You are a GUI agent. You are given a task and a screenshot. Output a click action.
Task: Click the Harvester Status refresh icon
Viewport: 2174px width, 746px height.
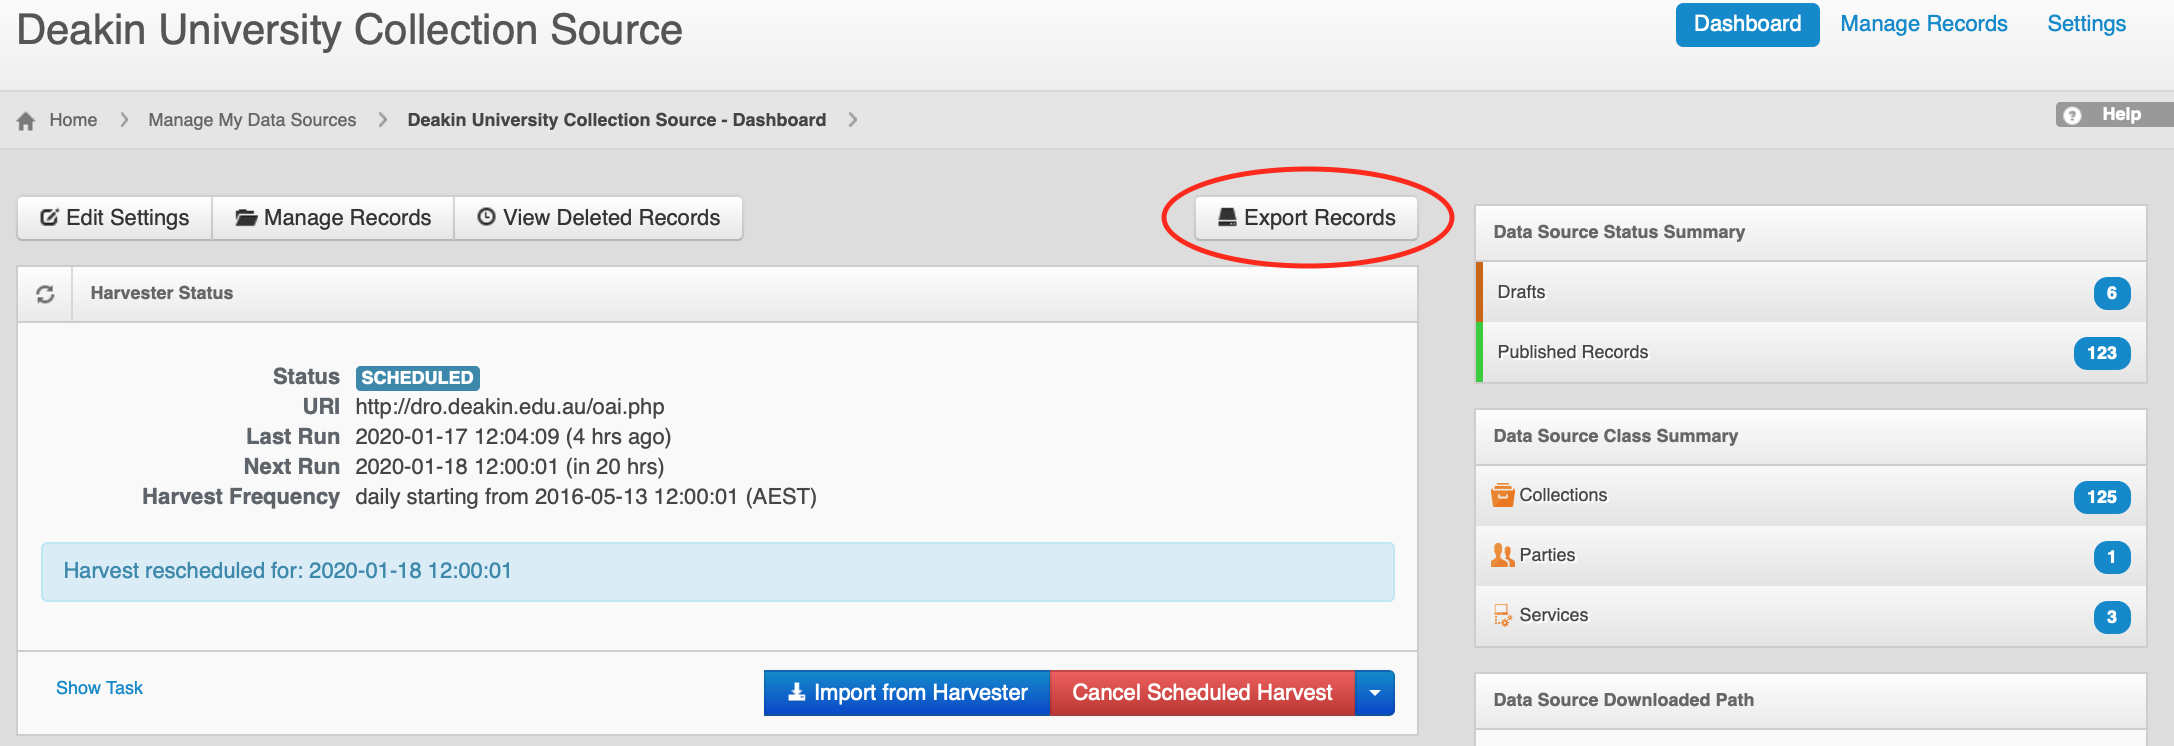pos(45,294)
